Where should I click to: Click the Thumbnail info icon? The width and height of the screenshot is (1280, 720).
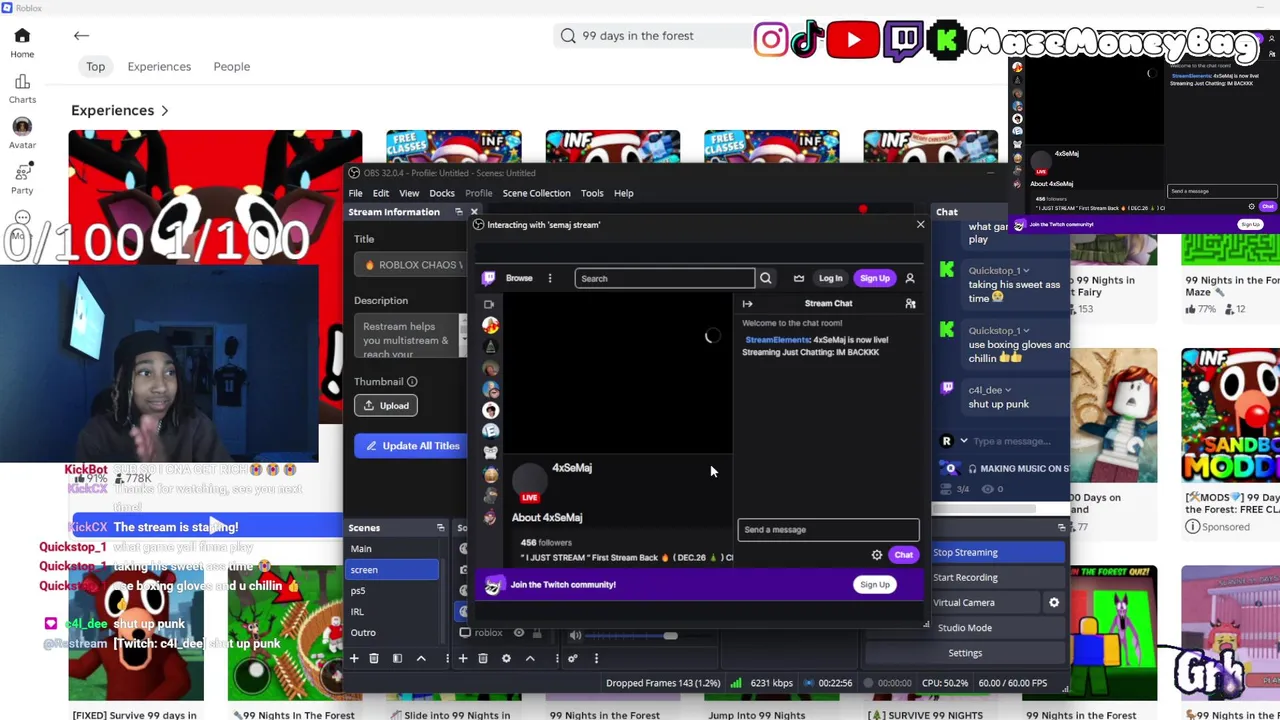click(412, 381)
